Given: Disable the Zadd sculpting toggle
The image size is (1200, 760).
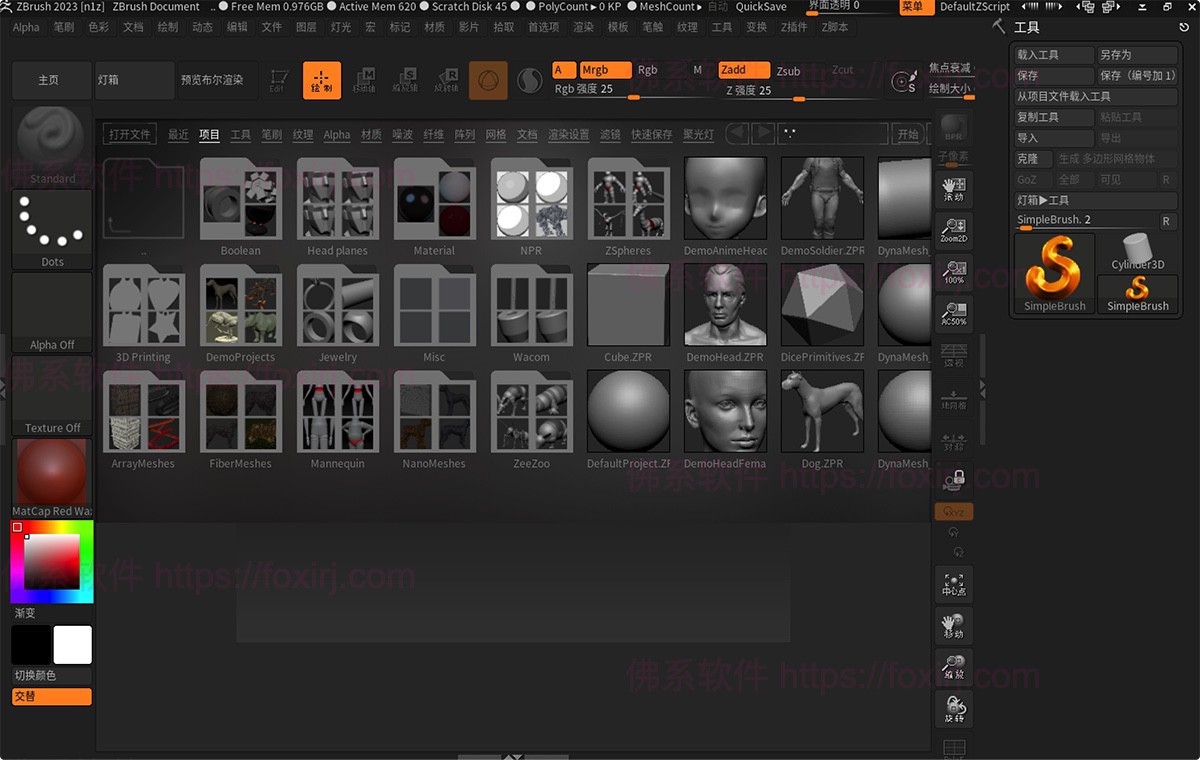Looking at the screenshot, I should [x=743, y=70].
